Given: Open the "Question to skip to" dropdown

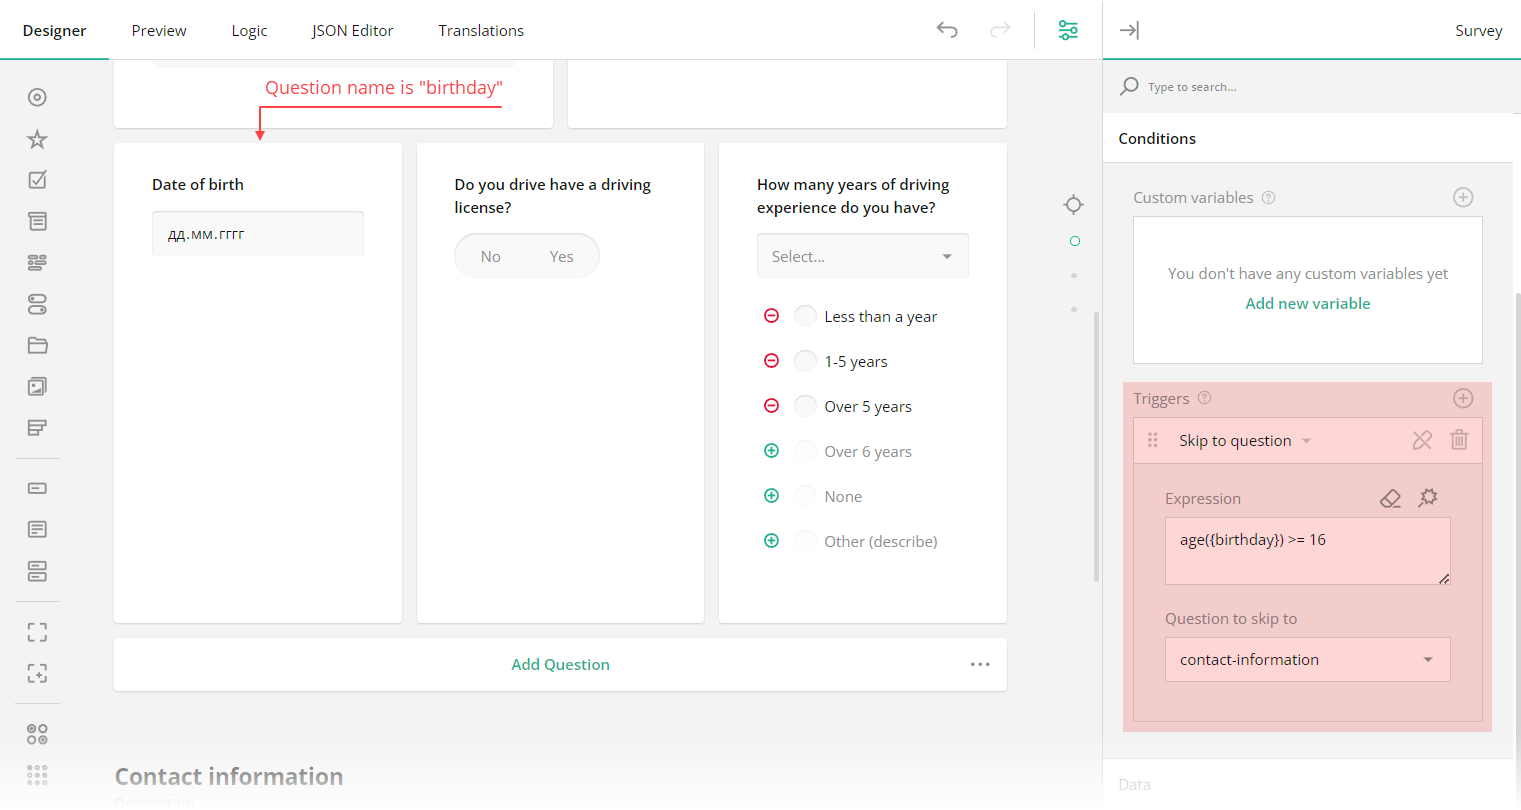Looking at the screenshot, I should pos(1307,659).
